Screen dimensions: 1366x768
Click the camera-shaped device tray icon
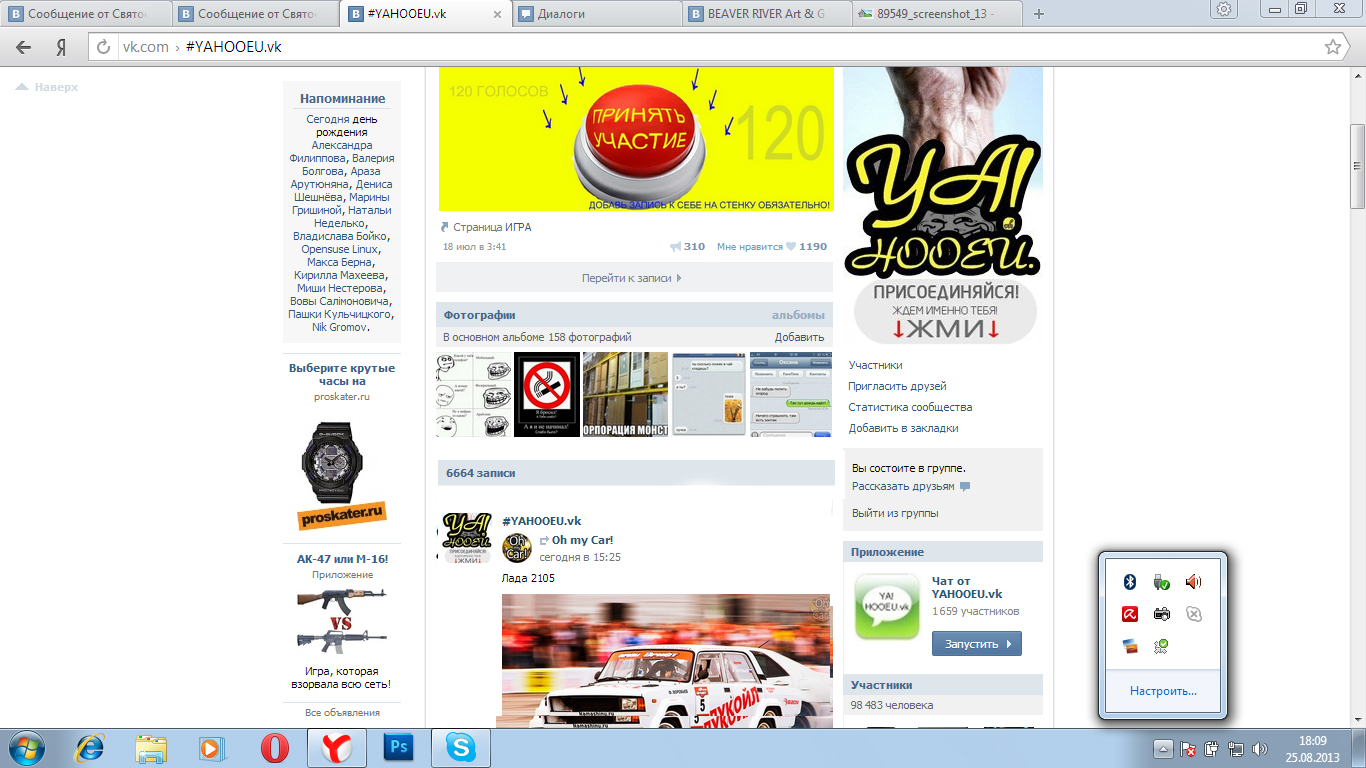pos(1161,614)
